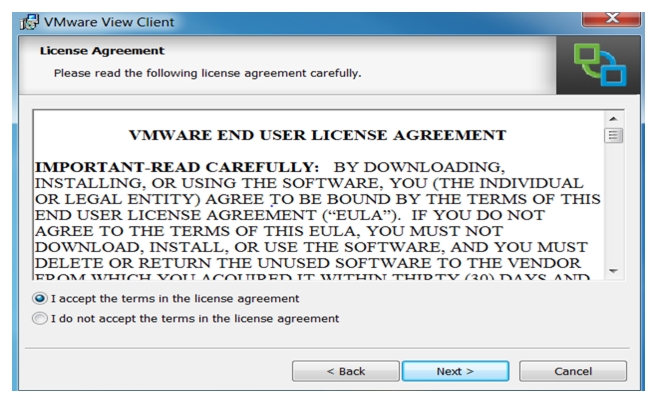Click inside the license agreement text box
The width and height of the screenshot is (658, 404).
tap(319, 195)
